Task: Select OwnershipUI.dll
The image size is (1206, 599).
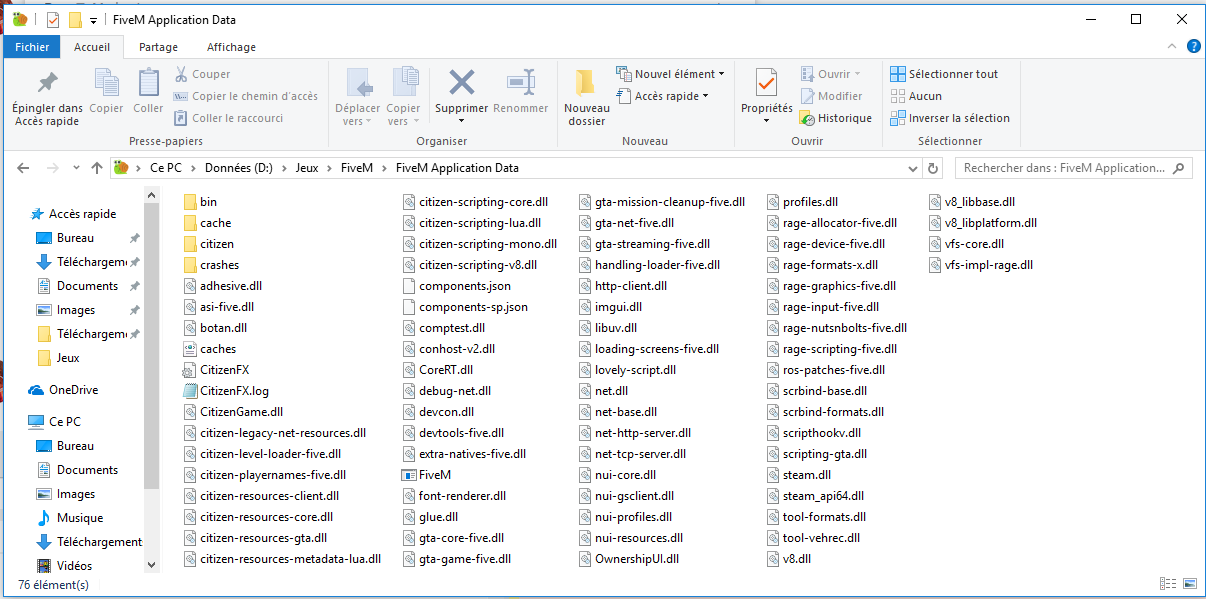Action: (630, 559)
